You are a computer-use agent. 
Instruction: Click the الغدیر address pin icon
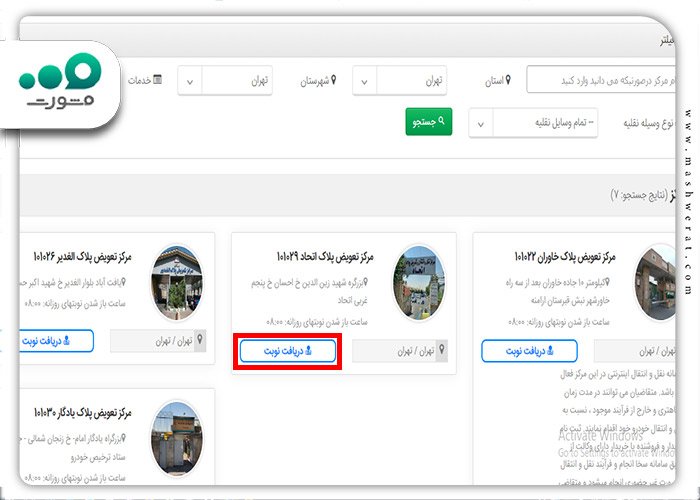pos(124,282)
